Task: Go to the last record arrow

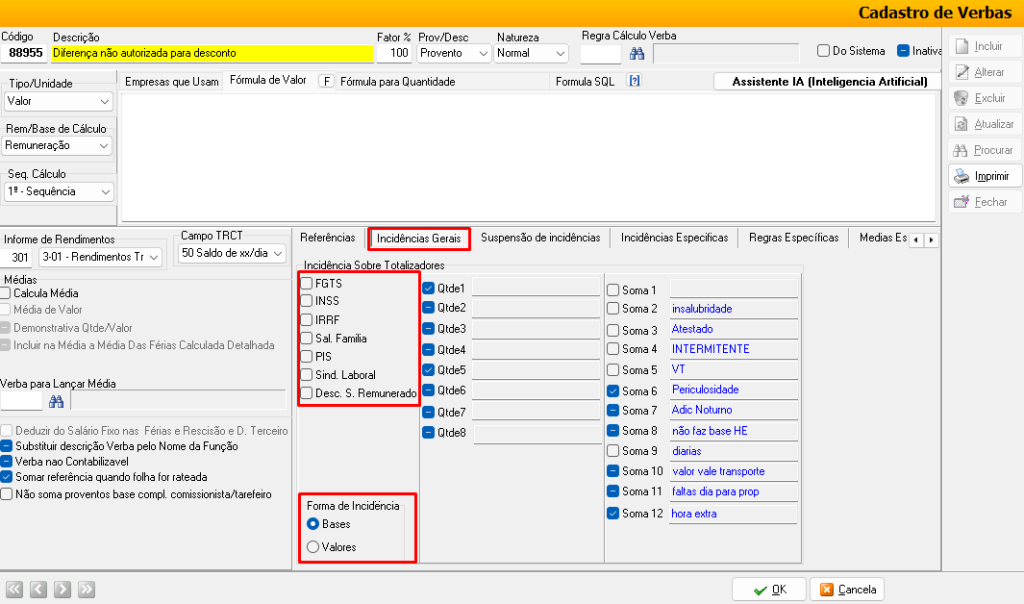Action: pos(86,590)
